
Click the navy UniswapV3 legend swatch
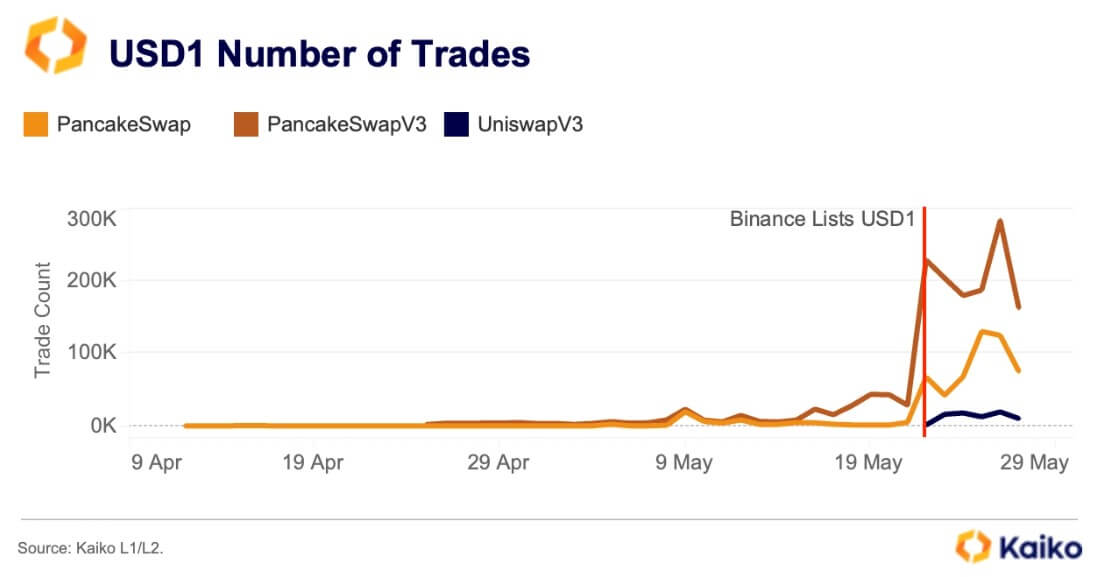(457, 125)
